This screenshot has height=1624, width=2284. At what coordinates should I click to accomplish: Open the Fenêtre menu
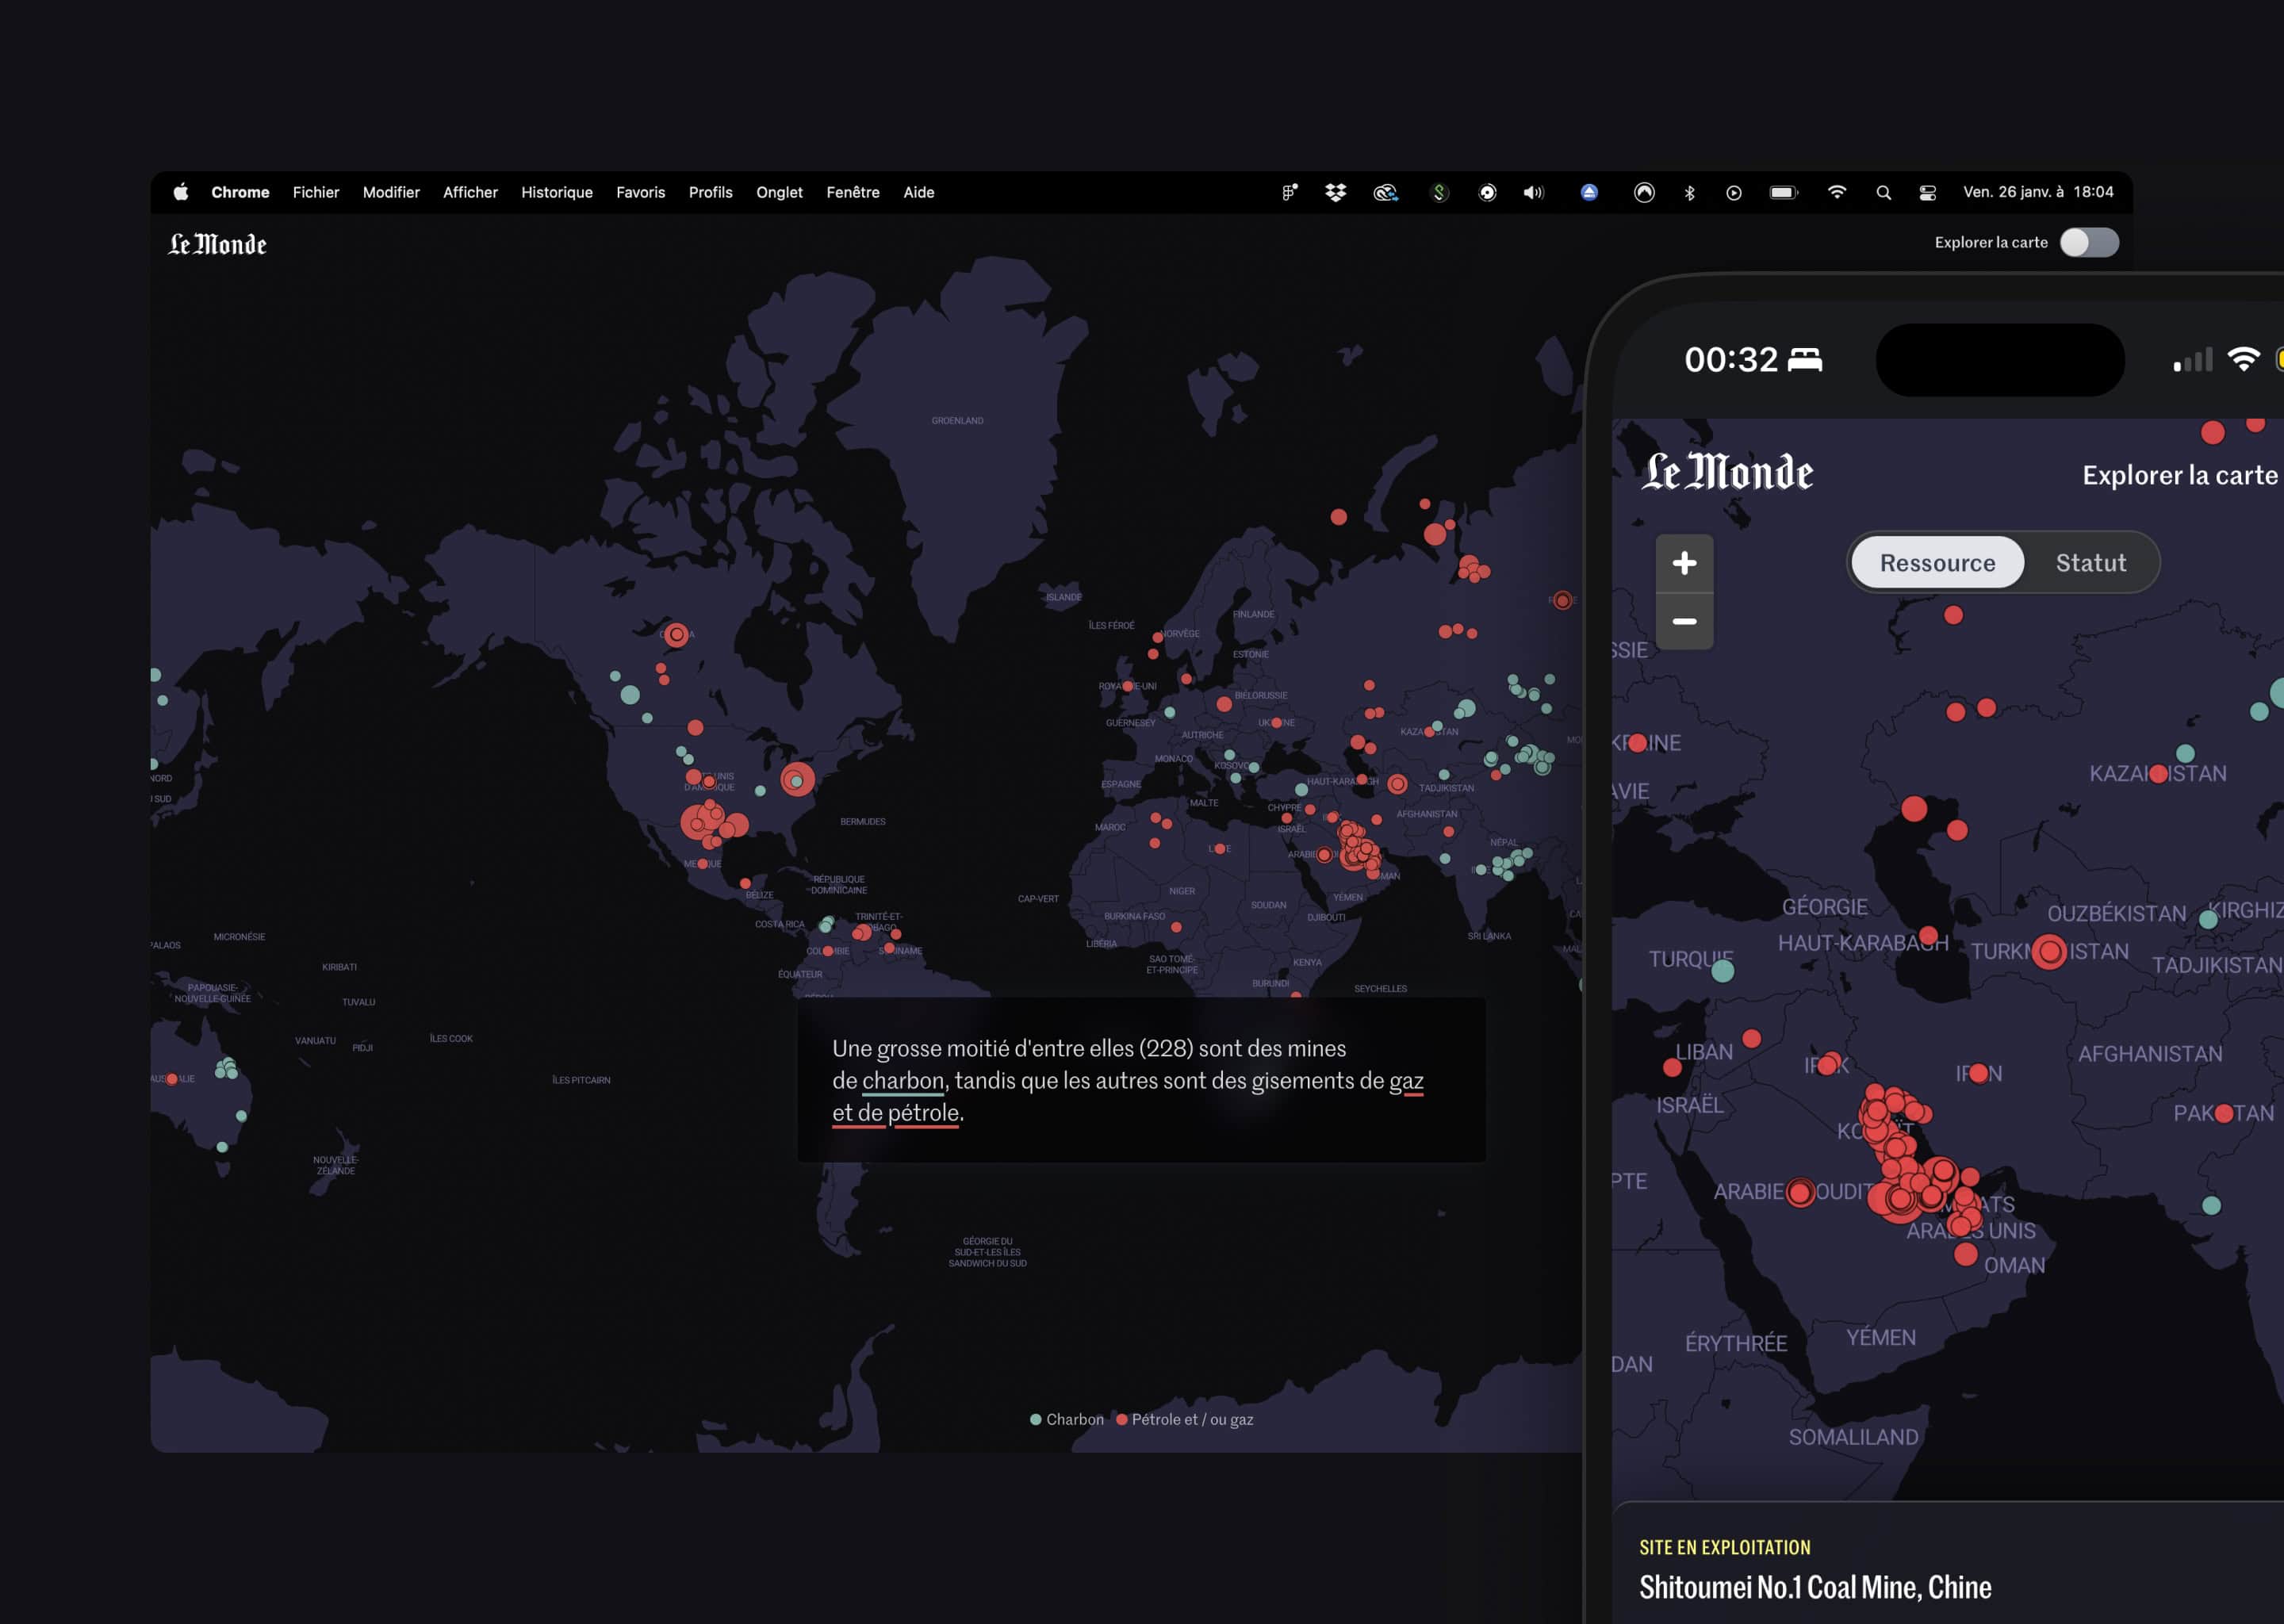(x=853, y=192)
